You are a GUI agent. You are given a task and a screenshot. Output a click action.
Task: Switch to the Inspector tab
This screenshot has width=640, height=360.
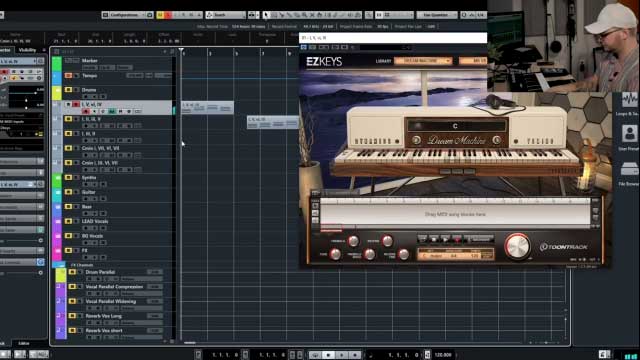(6, 50)
